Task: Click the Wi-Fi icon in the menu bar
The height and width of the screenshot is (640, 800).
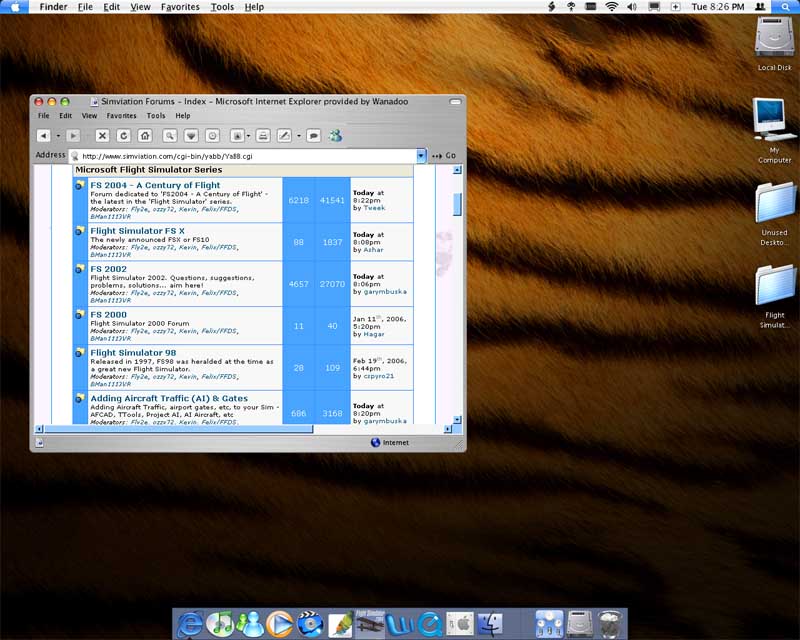Action: click(x=611, y=7)
